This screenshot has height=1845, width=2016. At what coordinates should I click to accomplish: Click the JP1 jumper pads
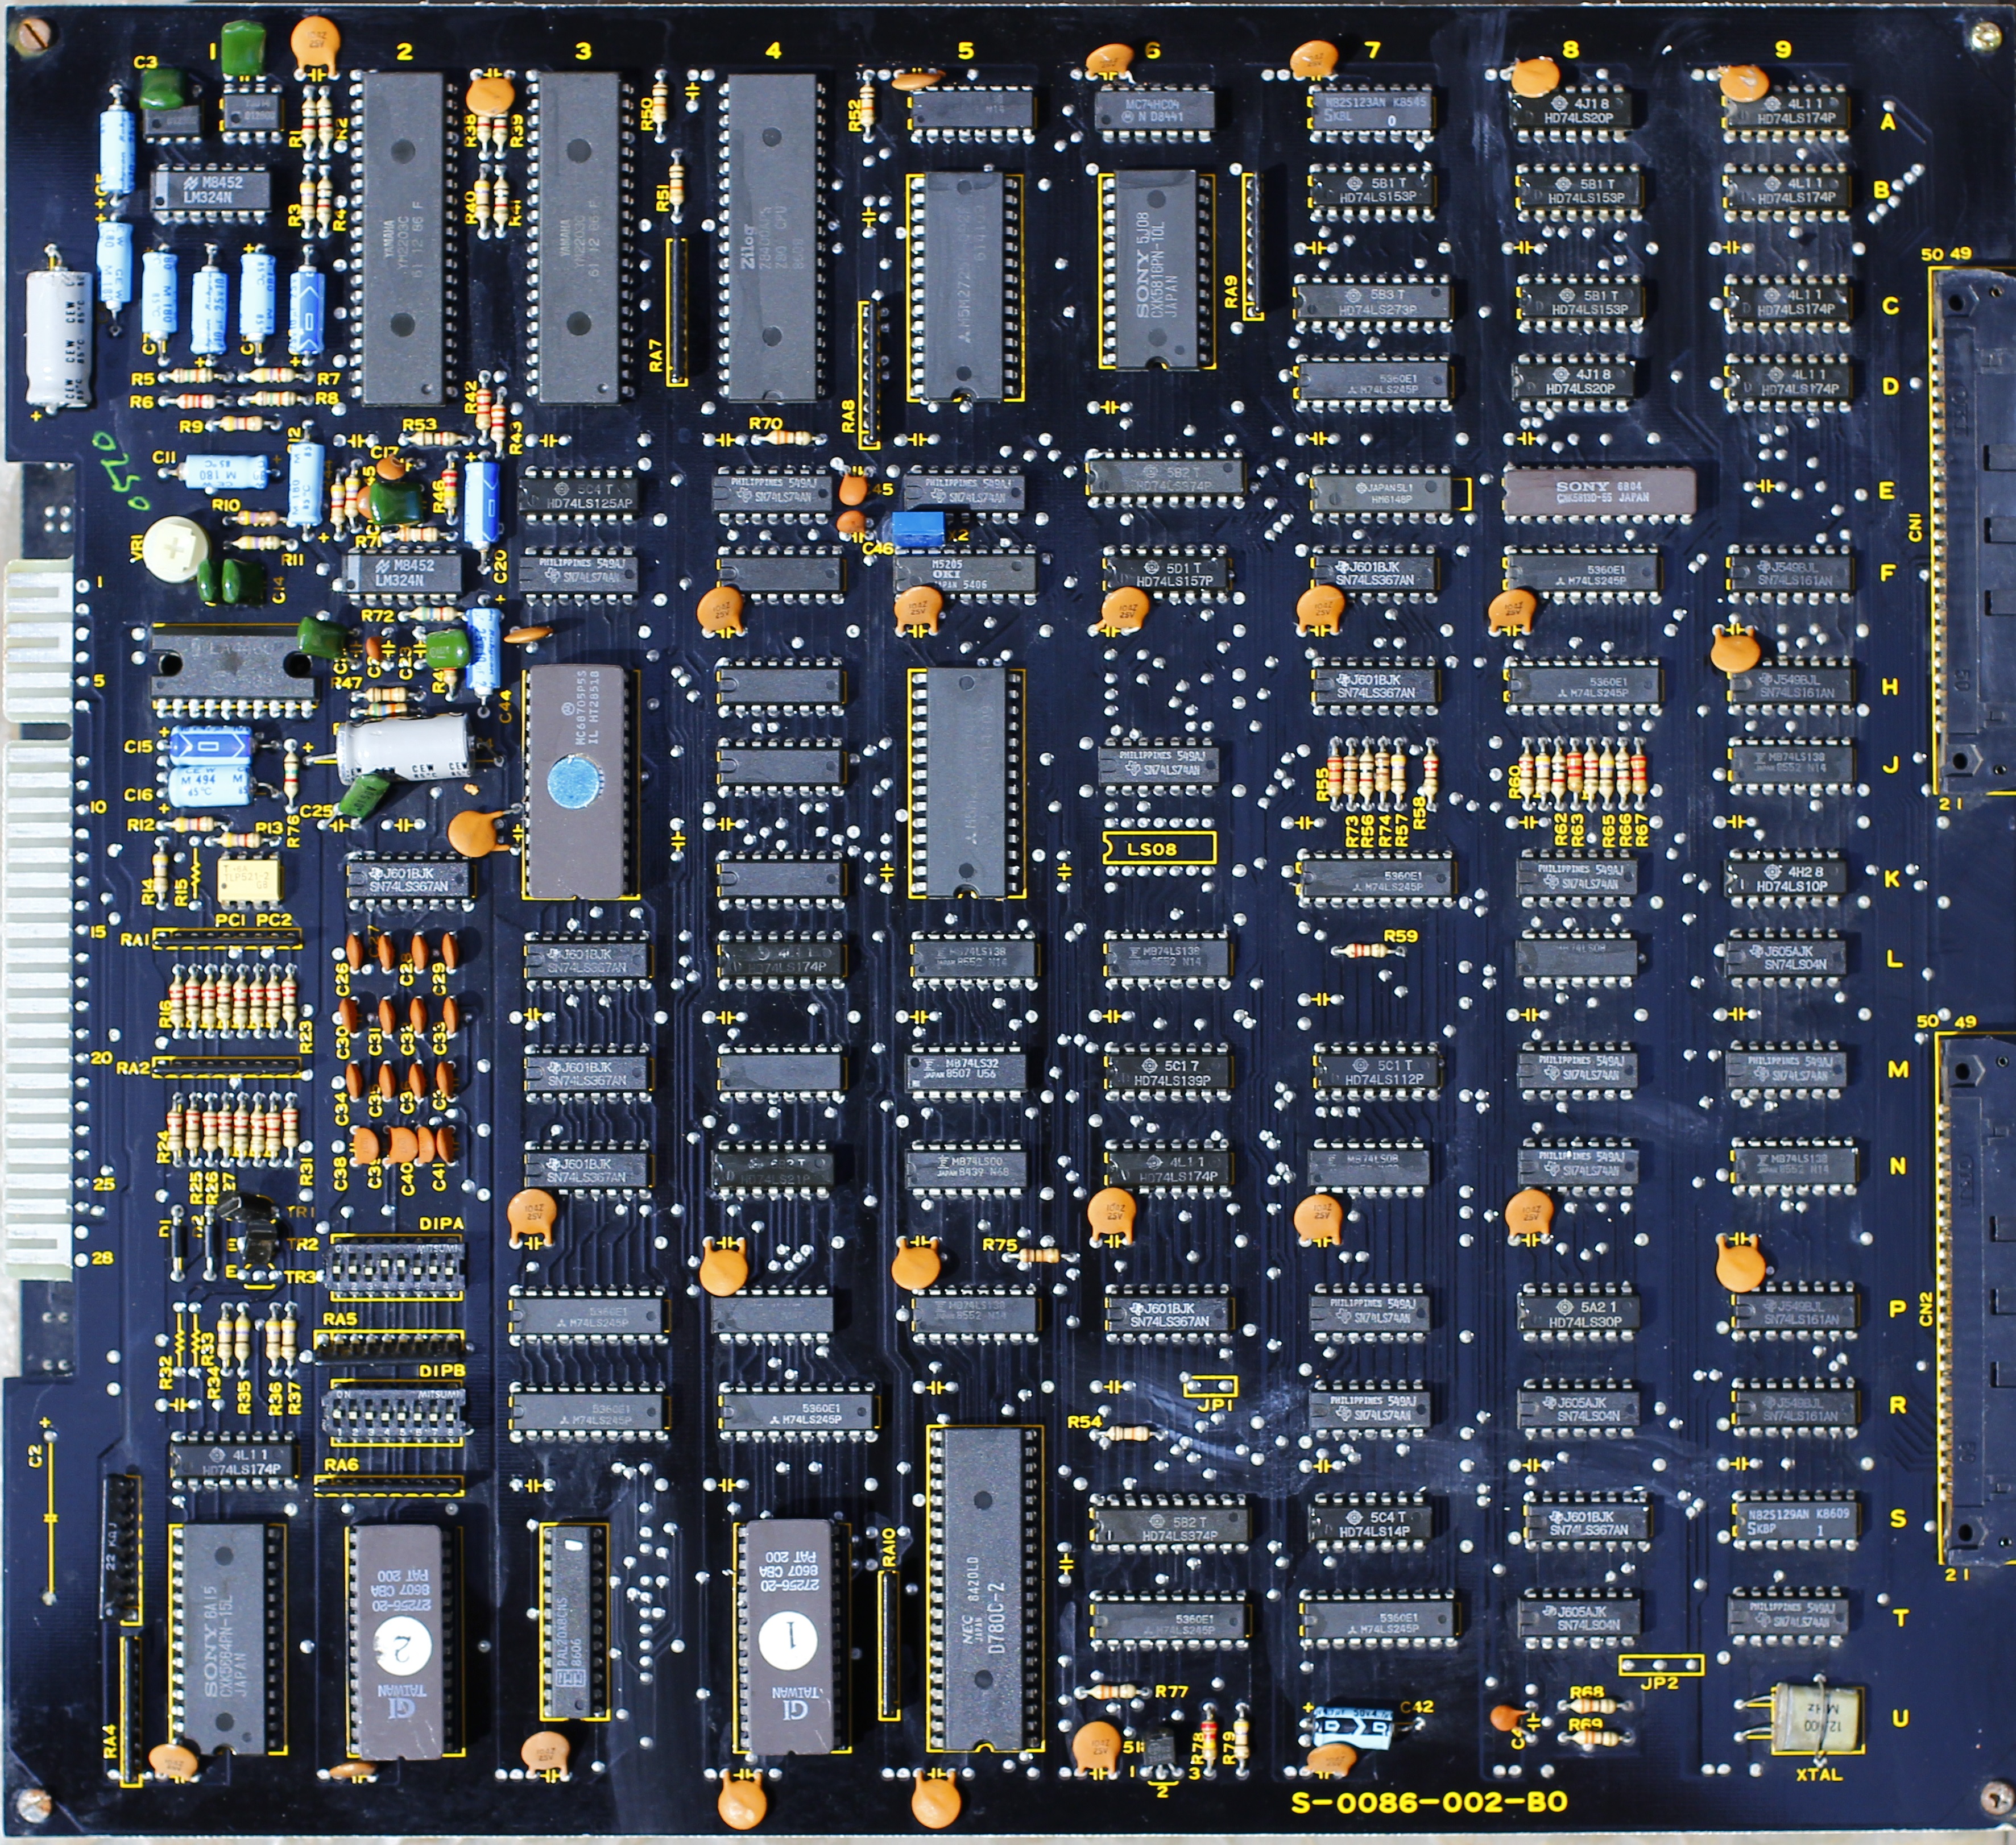1210,1387
